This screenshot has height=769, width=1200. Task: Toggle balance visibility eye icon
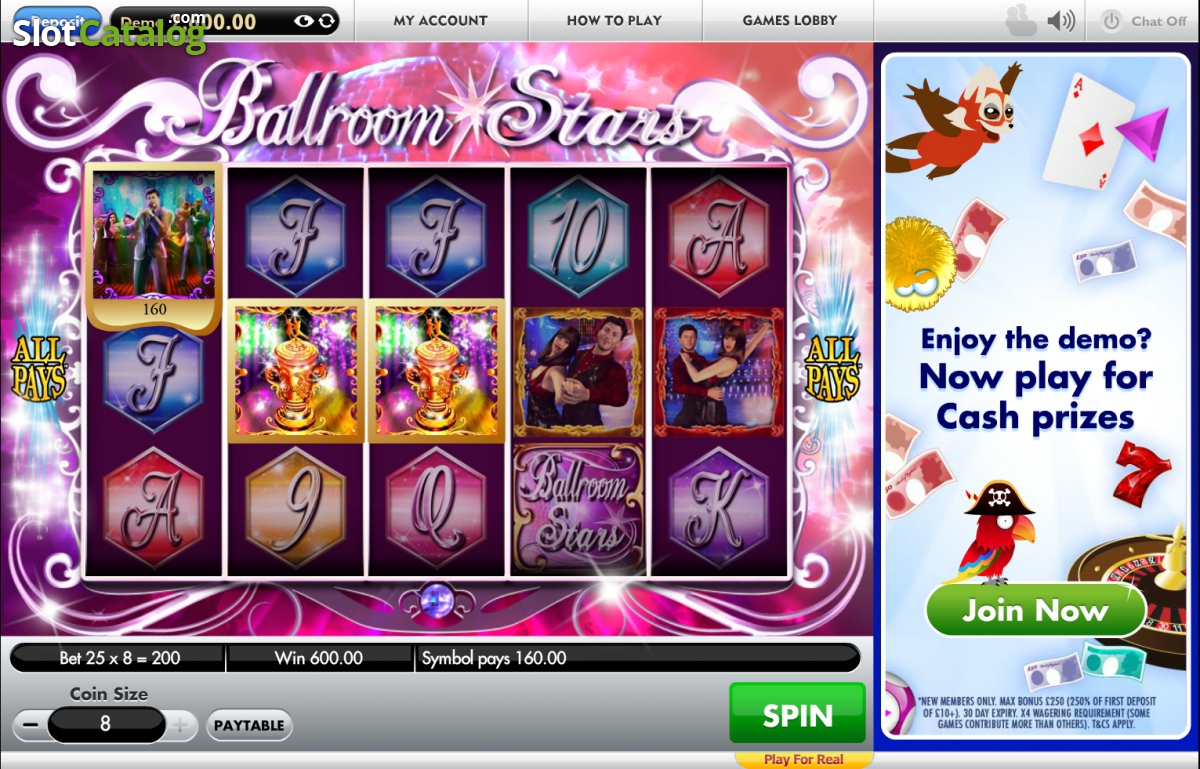click(303, 21)
